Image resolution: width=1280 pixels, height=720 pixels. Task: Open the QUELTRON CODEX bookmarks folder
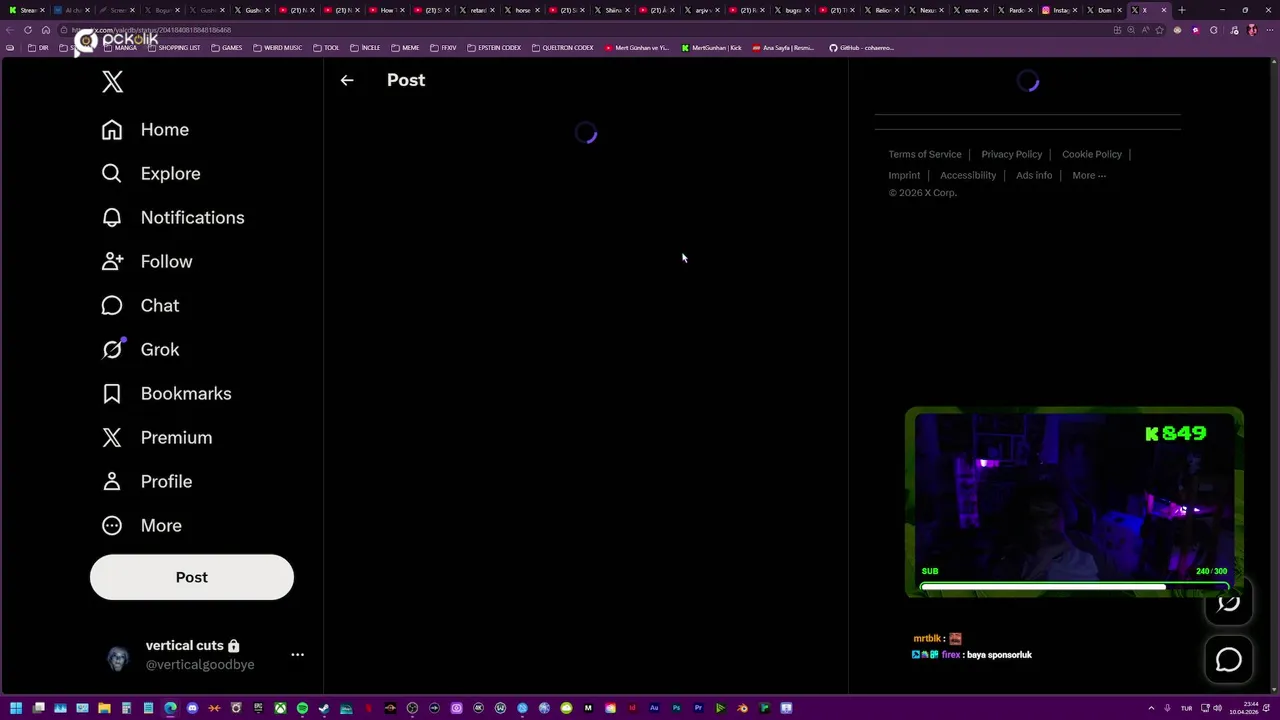coord(562,48)
